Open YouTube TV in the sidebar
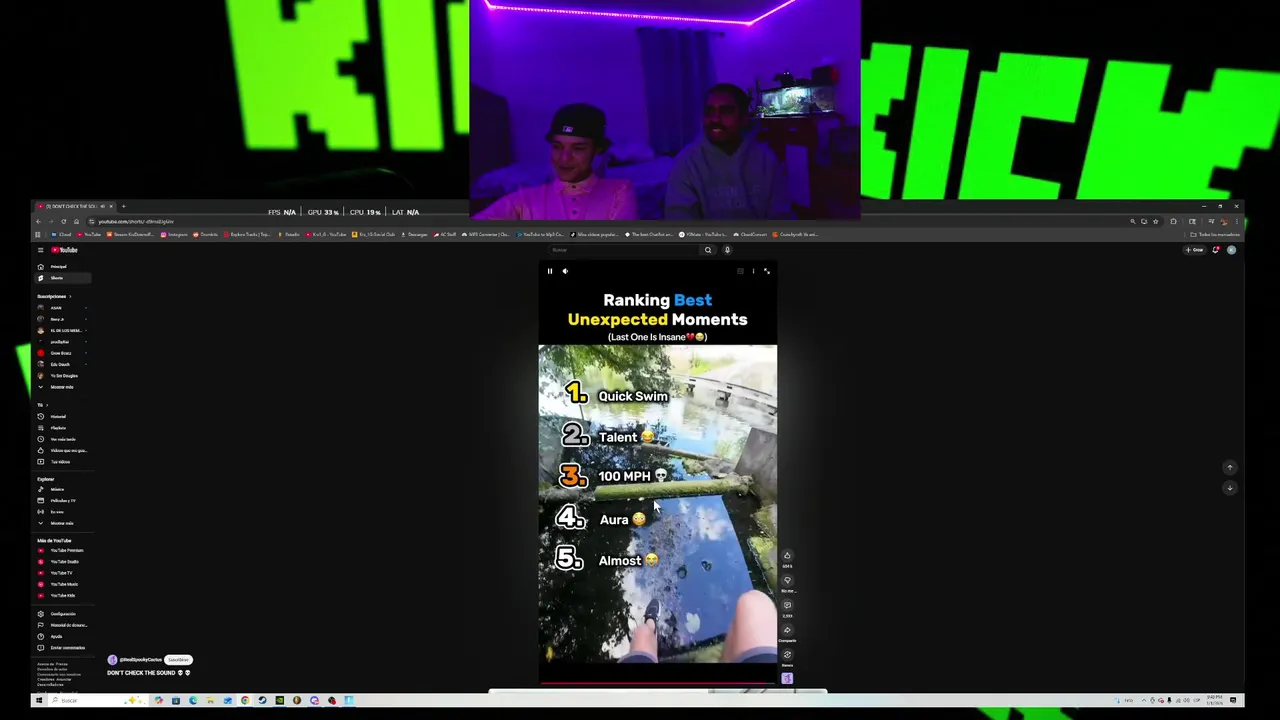 (62, 573)
